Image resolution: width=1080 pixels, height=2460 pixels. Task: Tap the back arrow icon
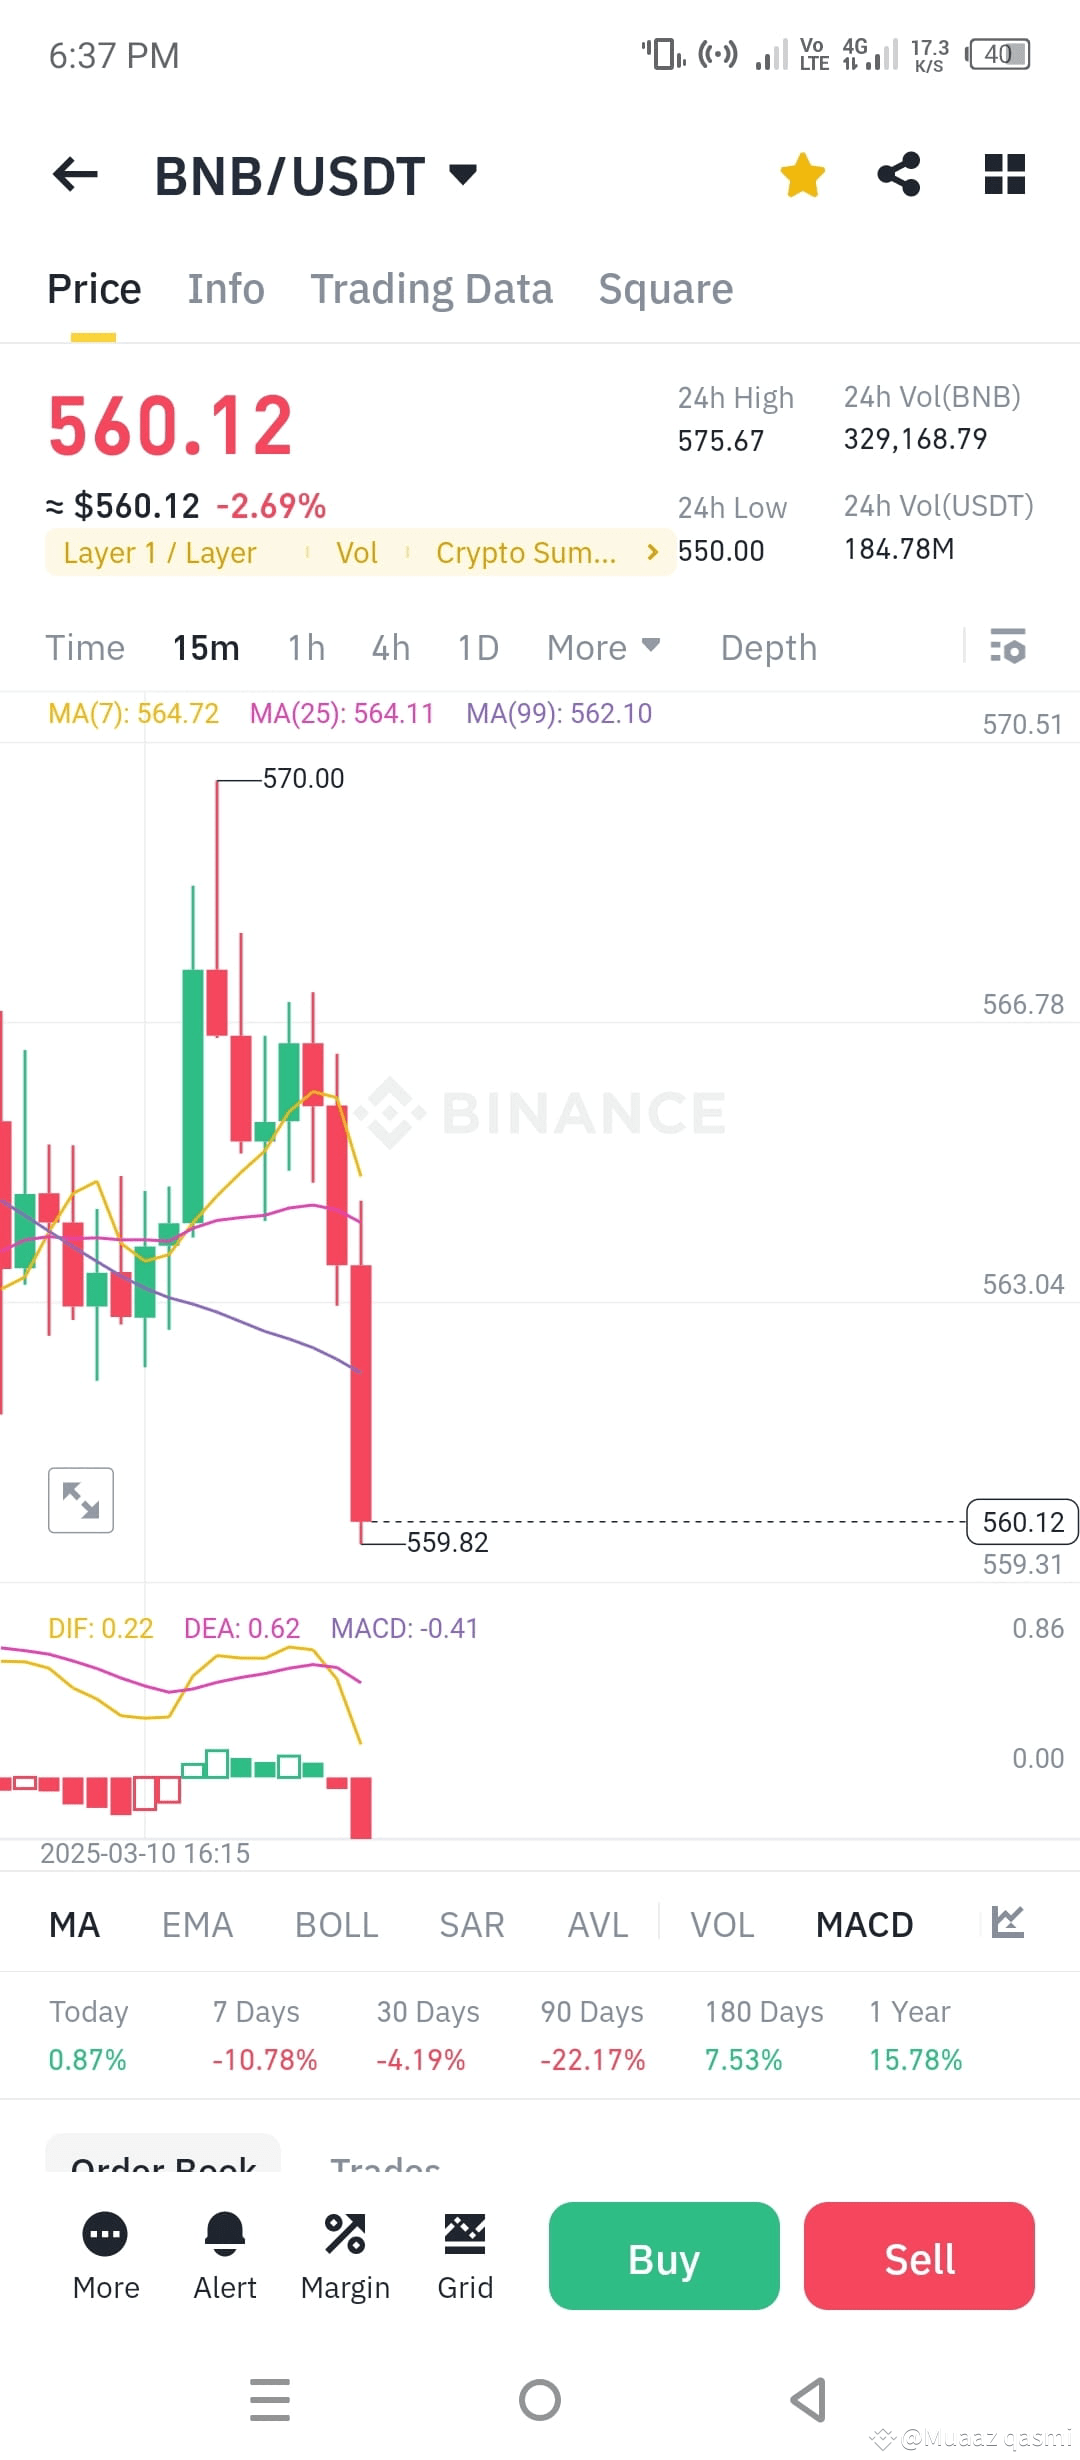[75, 175]
